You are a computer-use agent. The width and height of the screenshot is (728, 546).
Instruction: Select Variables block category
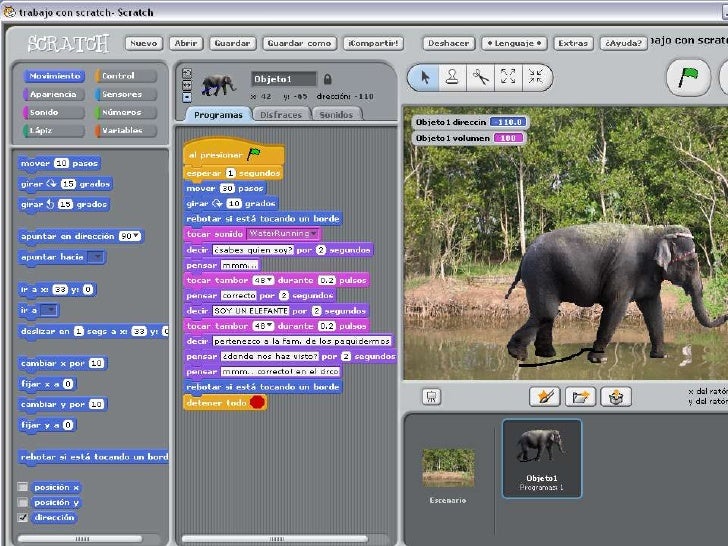click(126, 130)
